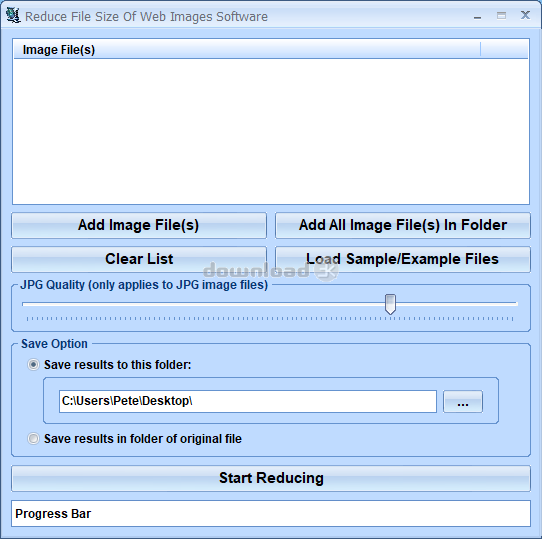Click the narrow column header right of Image File(s)
Image resolution: width=542 pixels, height=539 pixels.
click(x=504, y=50)
